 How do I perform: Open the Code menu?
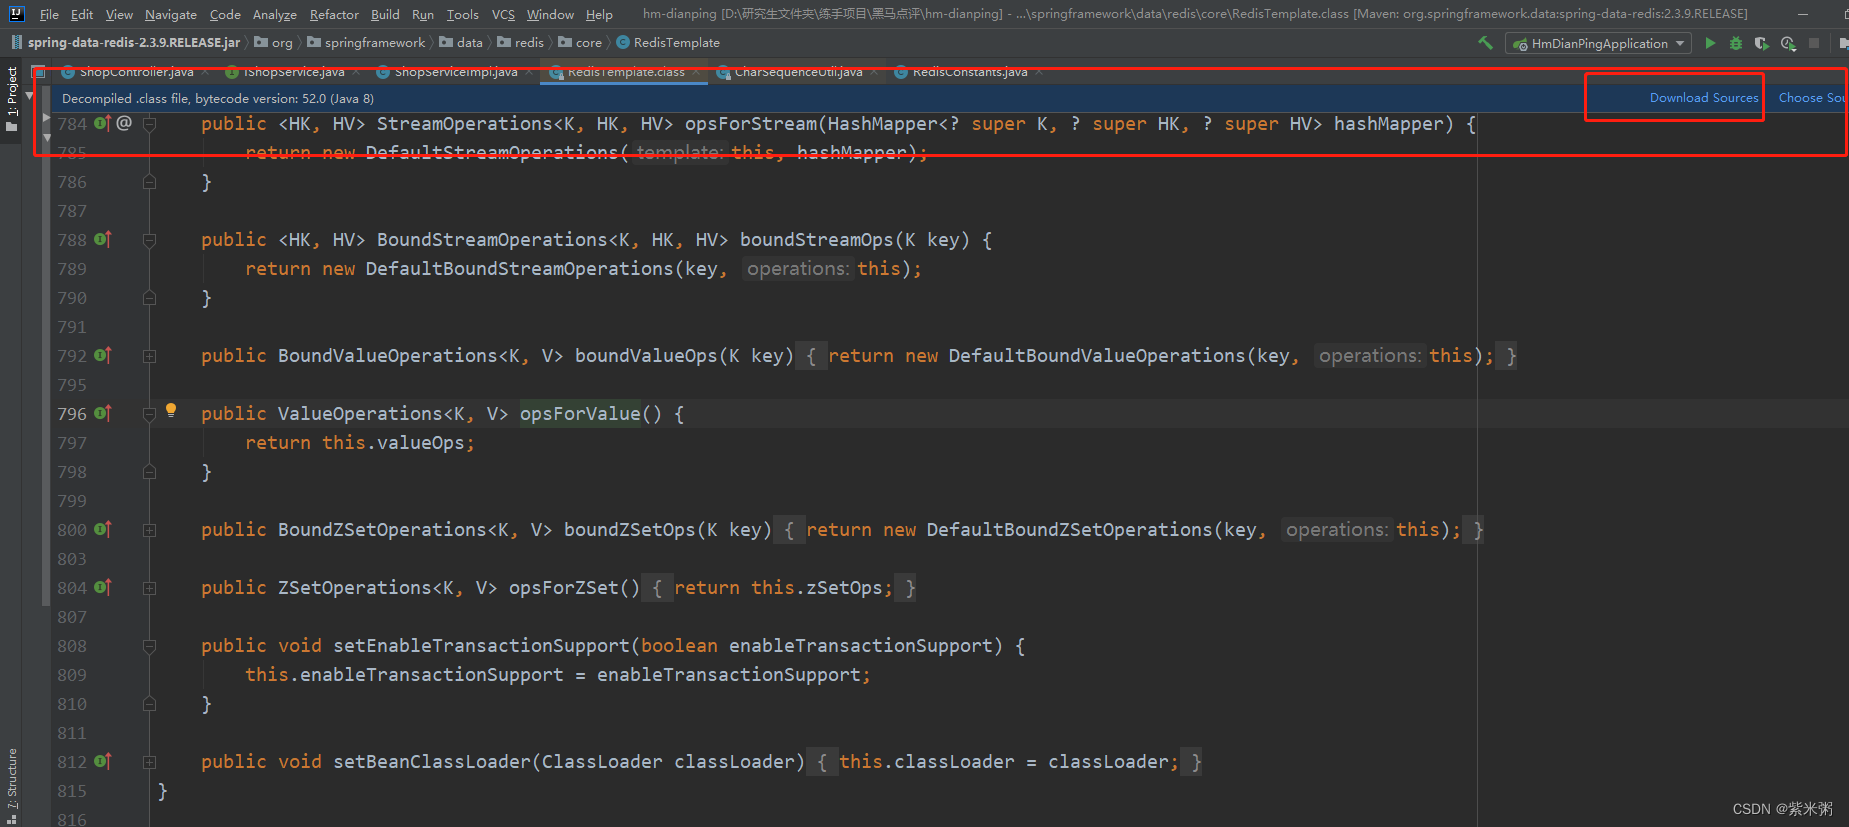click(225, 14)
